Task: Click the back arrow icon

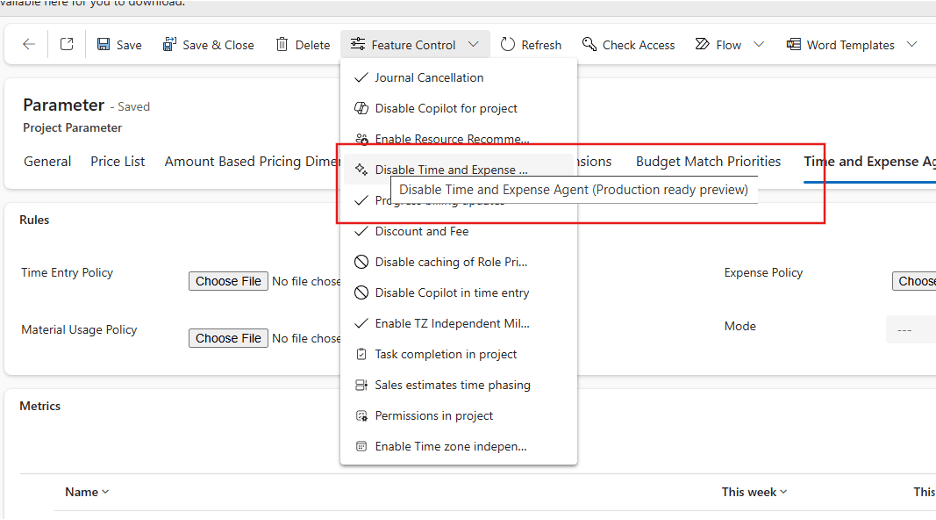Action: pyautogui.click(x=29, y=45)
